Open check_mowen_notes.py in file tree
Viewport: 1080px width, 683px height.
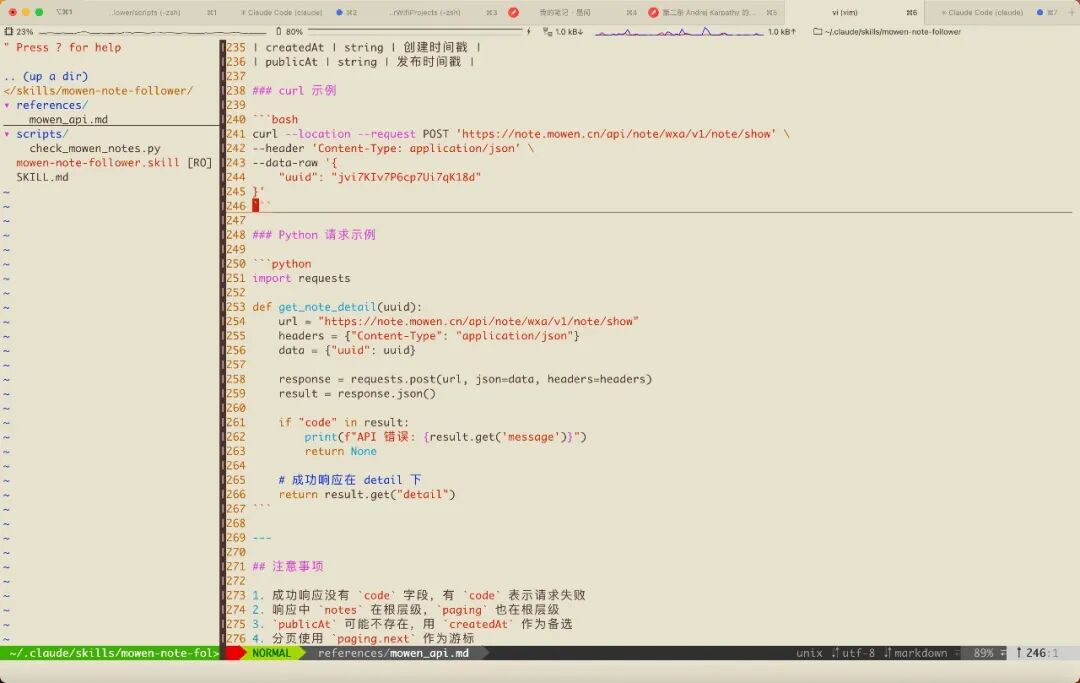(95, 148)
